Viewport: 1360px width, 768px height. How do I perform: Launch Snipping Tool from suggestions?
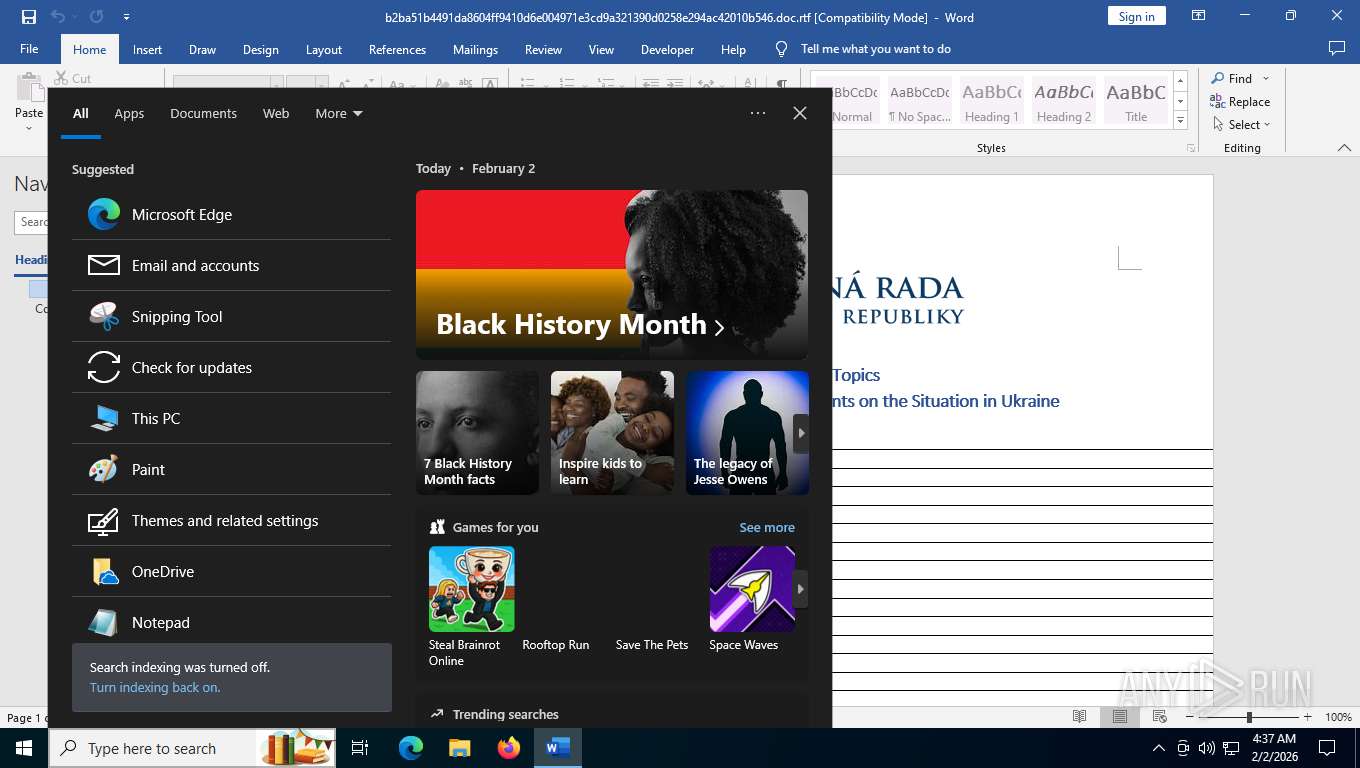click(231, 316)
